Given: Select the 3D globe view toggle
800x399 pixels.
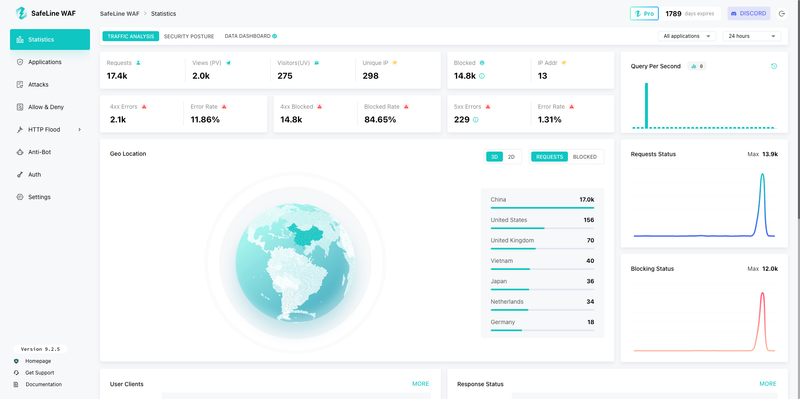Looking at the screenshot, I should (x=494, y=157).
